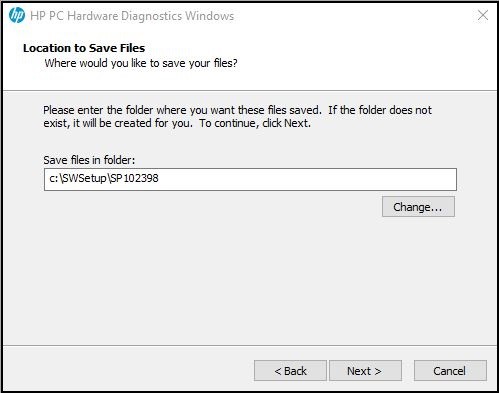Click the window title 'HP PC Hardware Diagnostics Windows'
The height and width of the screenshot is (393, 499).
click(132, 16)
